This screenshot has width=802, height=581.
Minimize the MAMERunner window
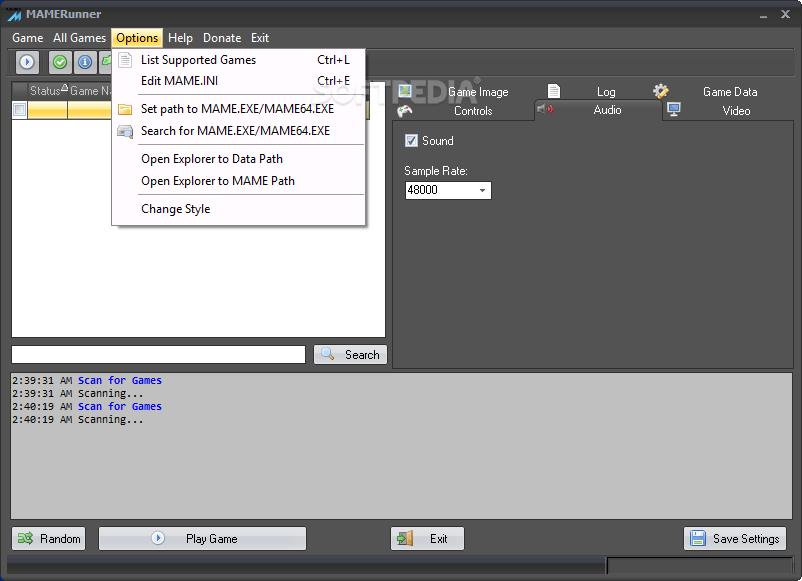(763, 15)
